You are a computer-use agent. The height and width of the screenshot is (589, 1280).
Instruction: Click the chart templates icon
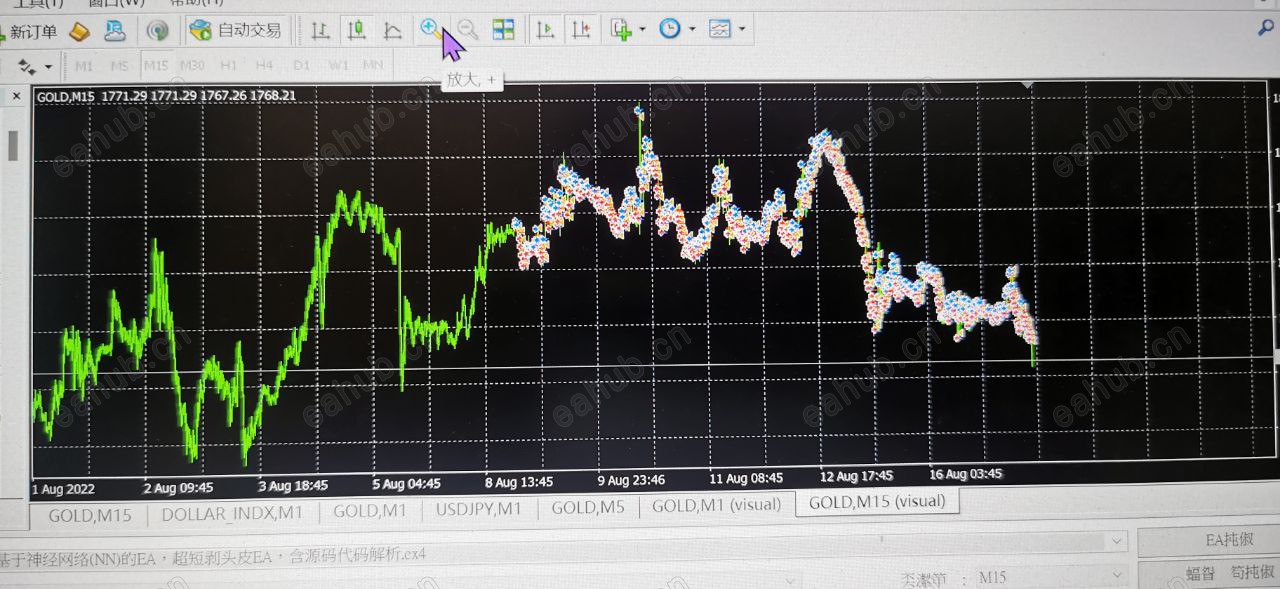tap(720, 29)
